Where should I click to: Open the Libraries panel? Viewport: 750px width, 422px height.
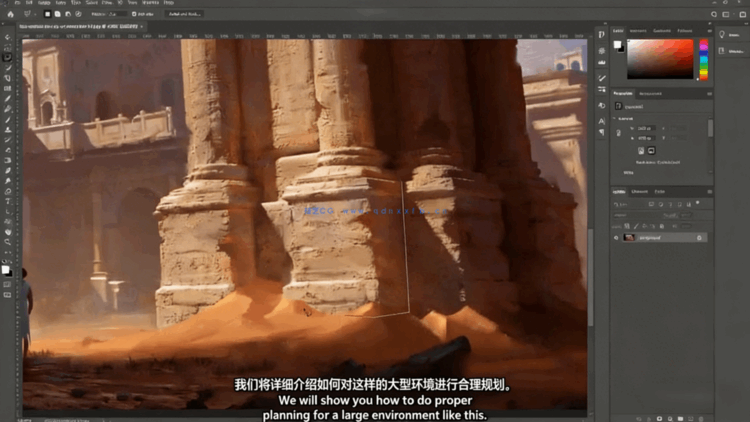coord(730,51)
